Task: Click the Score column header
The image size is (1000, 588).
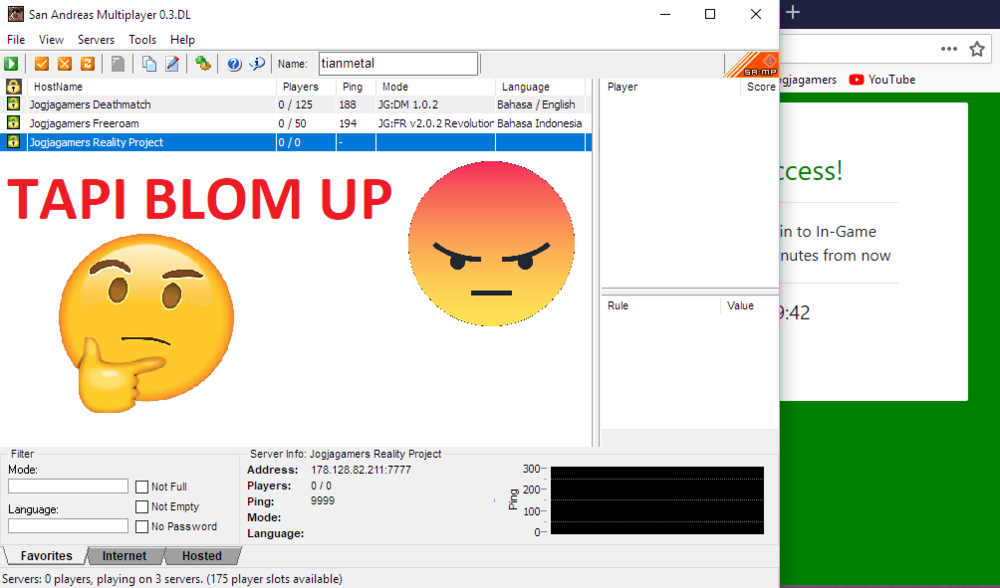Action: (x=760, y=87)
